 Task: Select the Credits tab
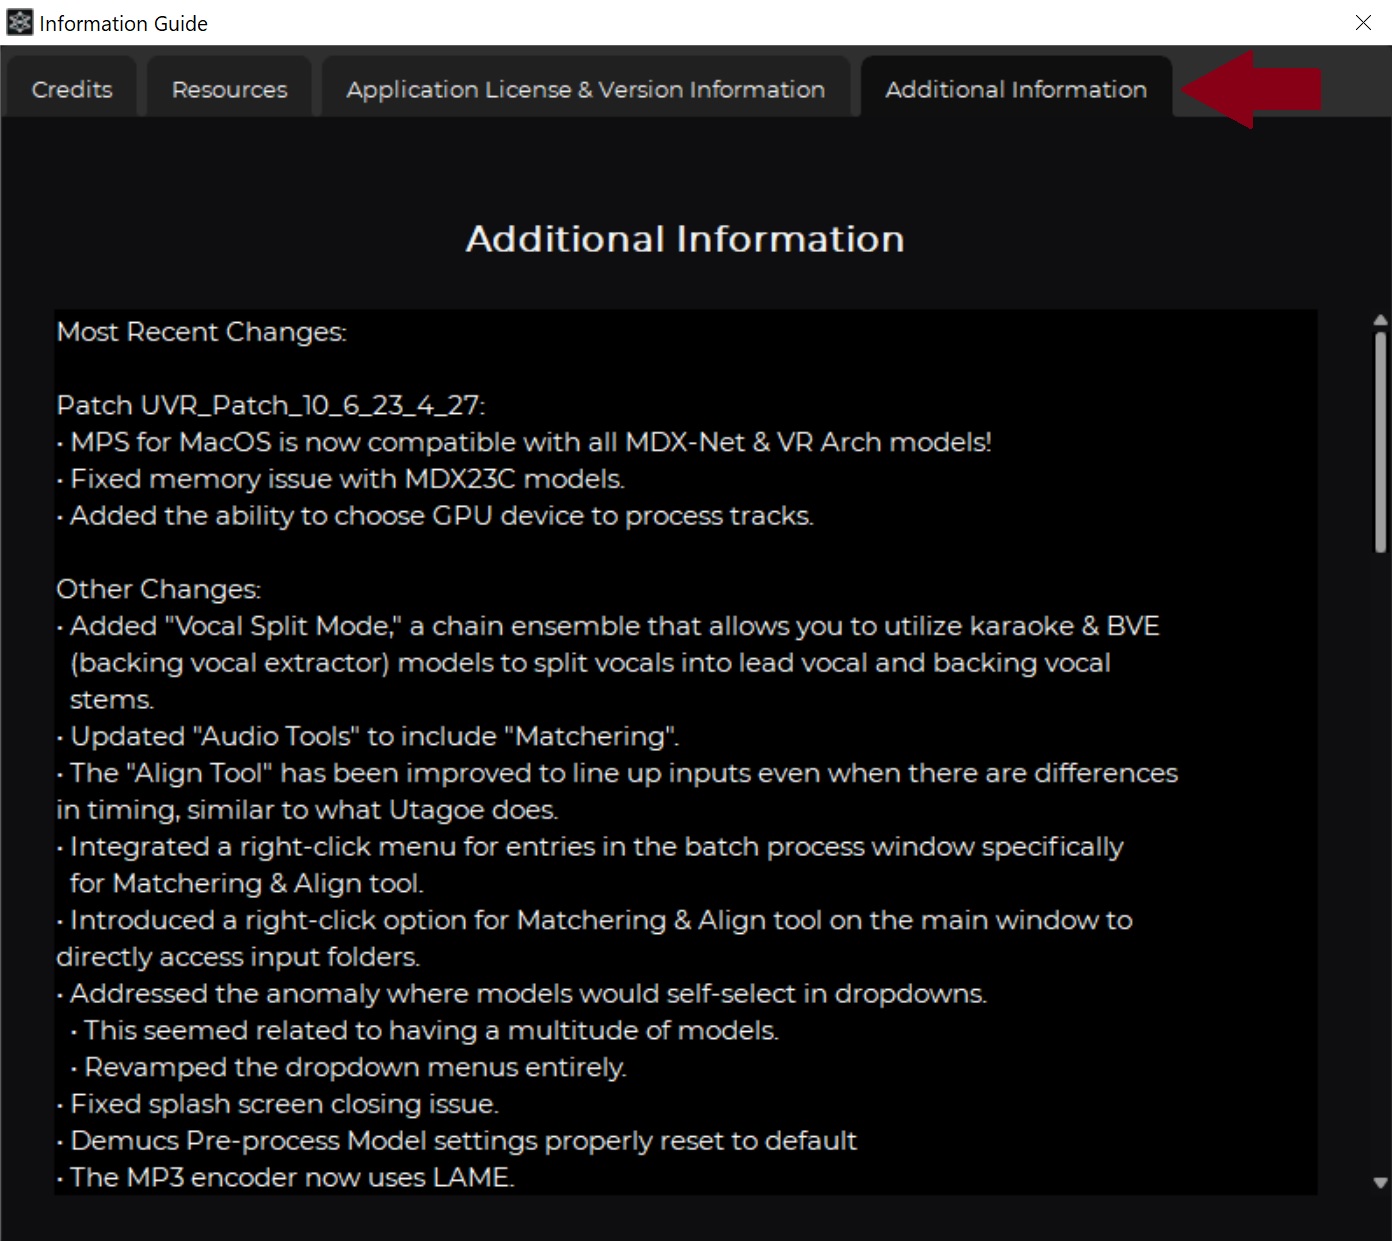(71, 89)
